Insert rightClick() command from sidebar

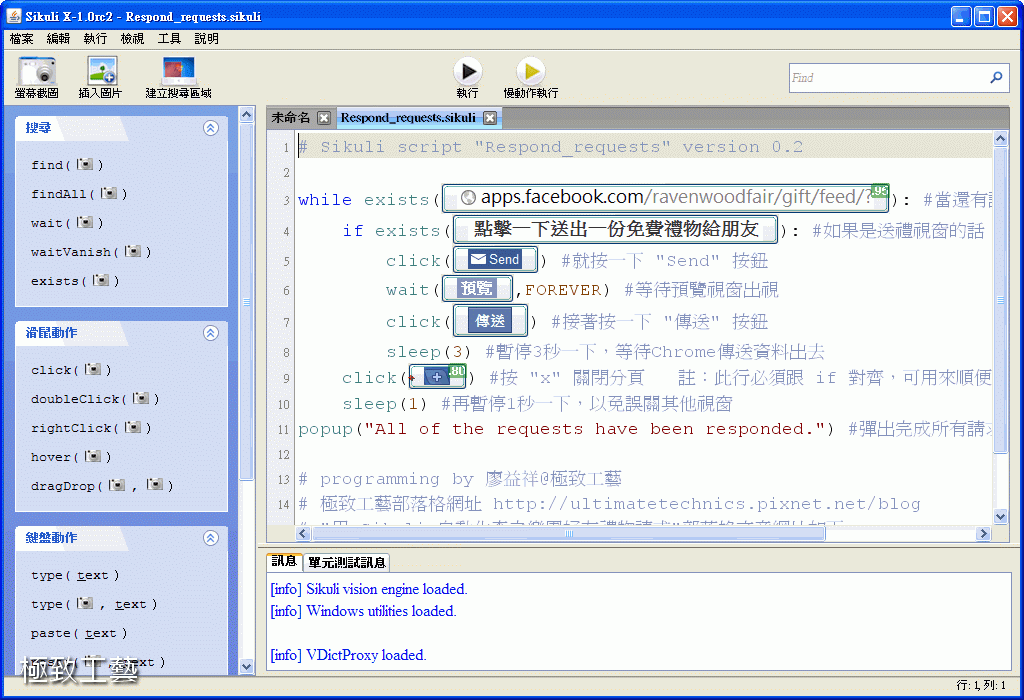coord(91,428)
